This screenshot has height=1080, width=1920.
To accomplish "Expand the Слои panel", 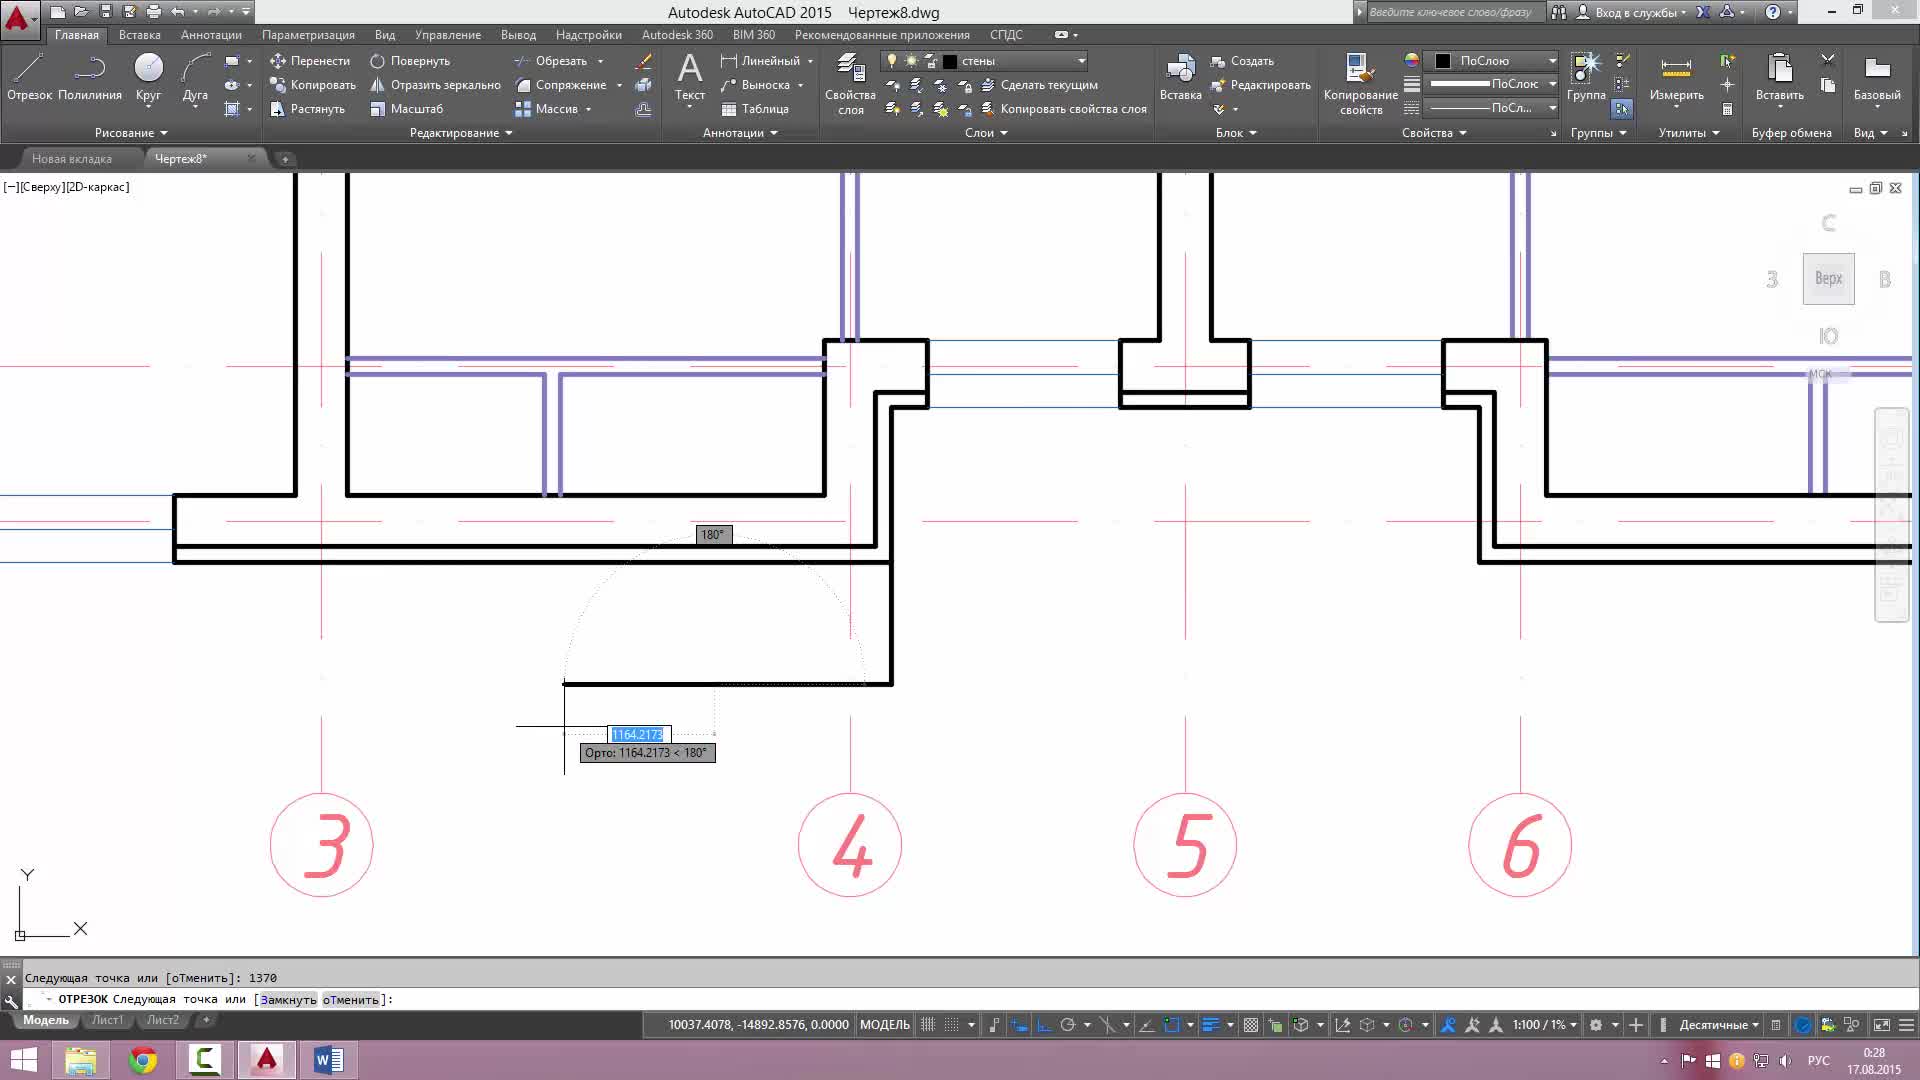I will pos(986,133).
